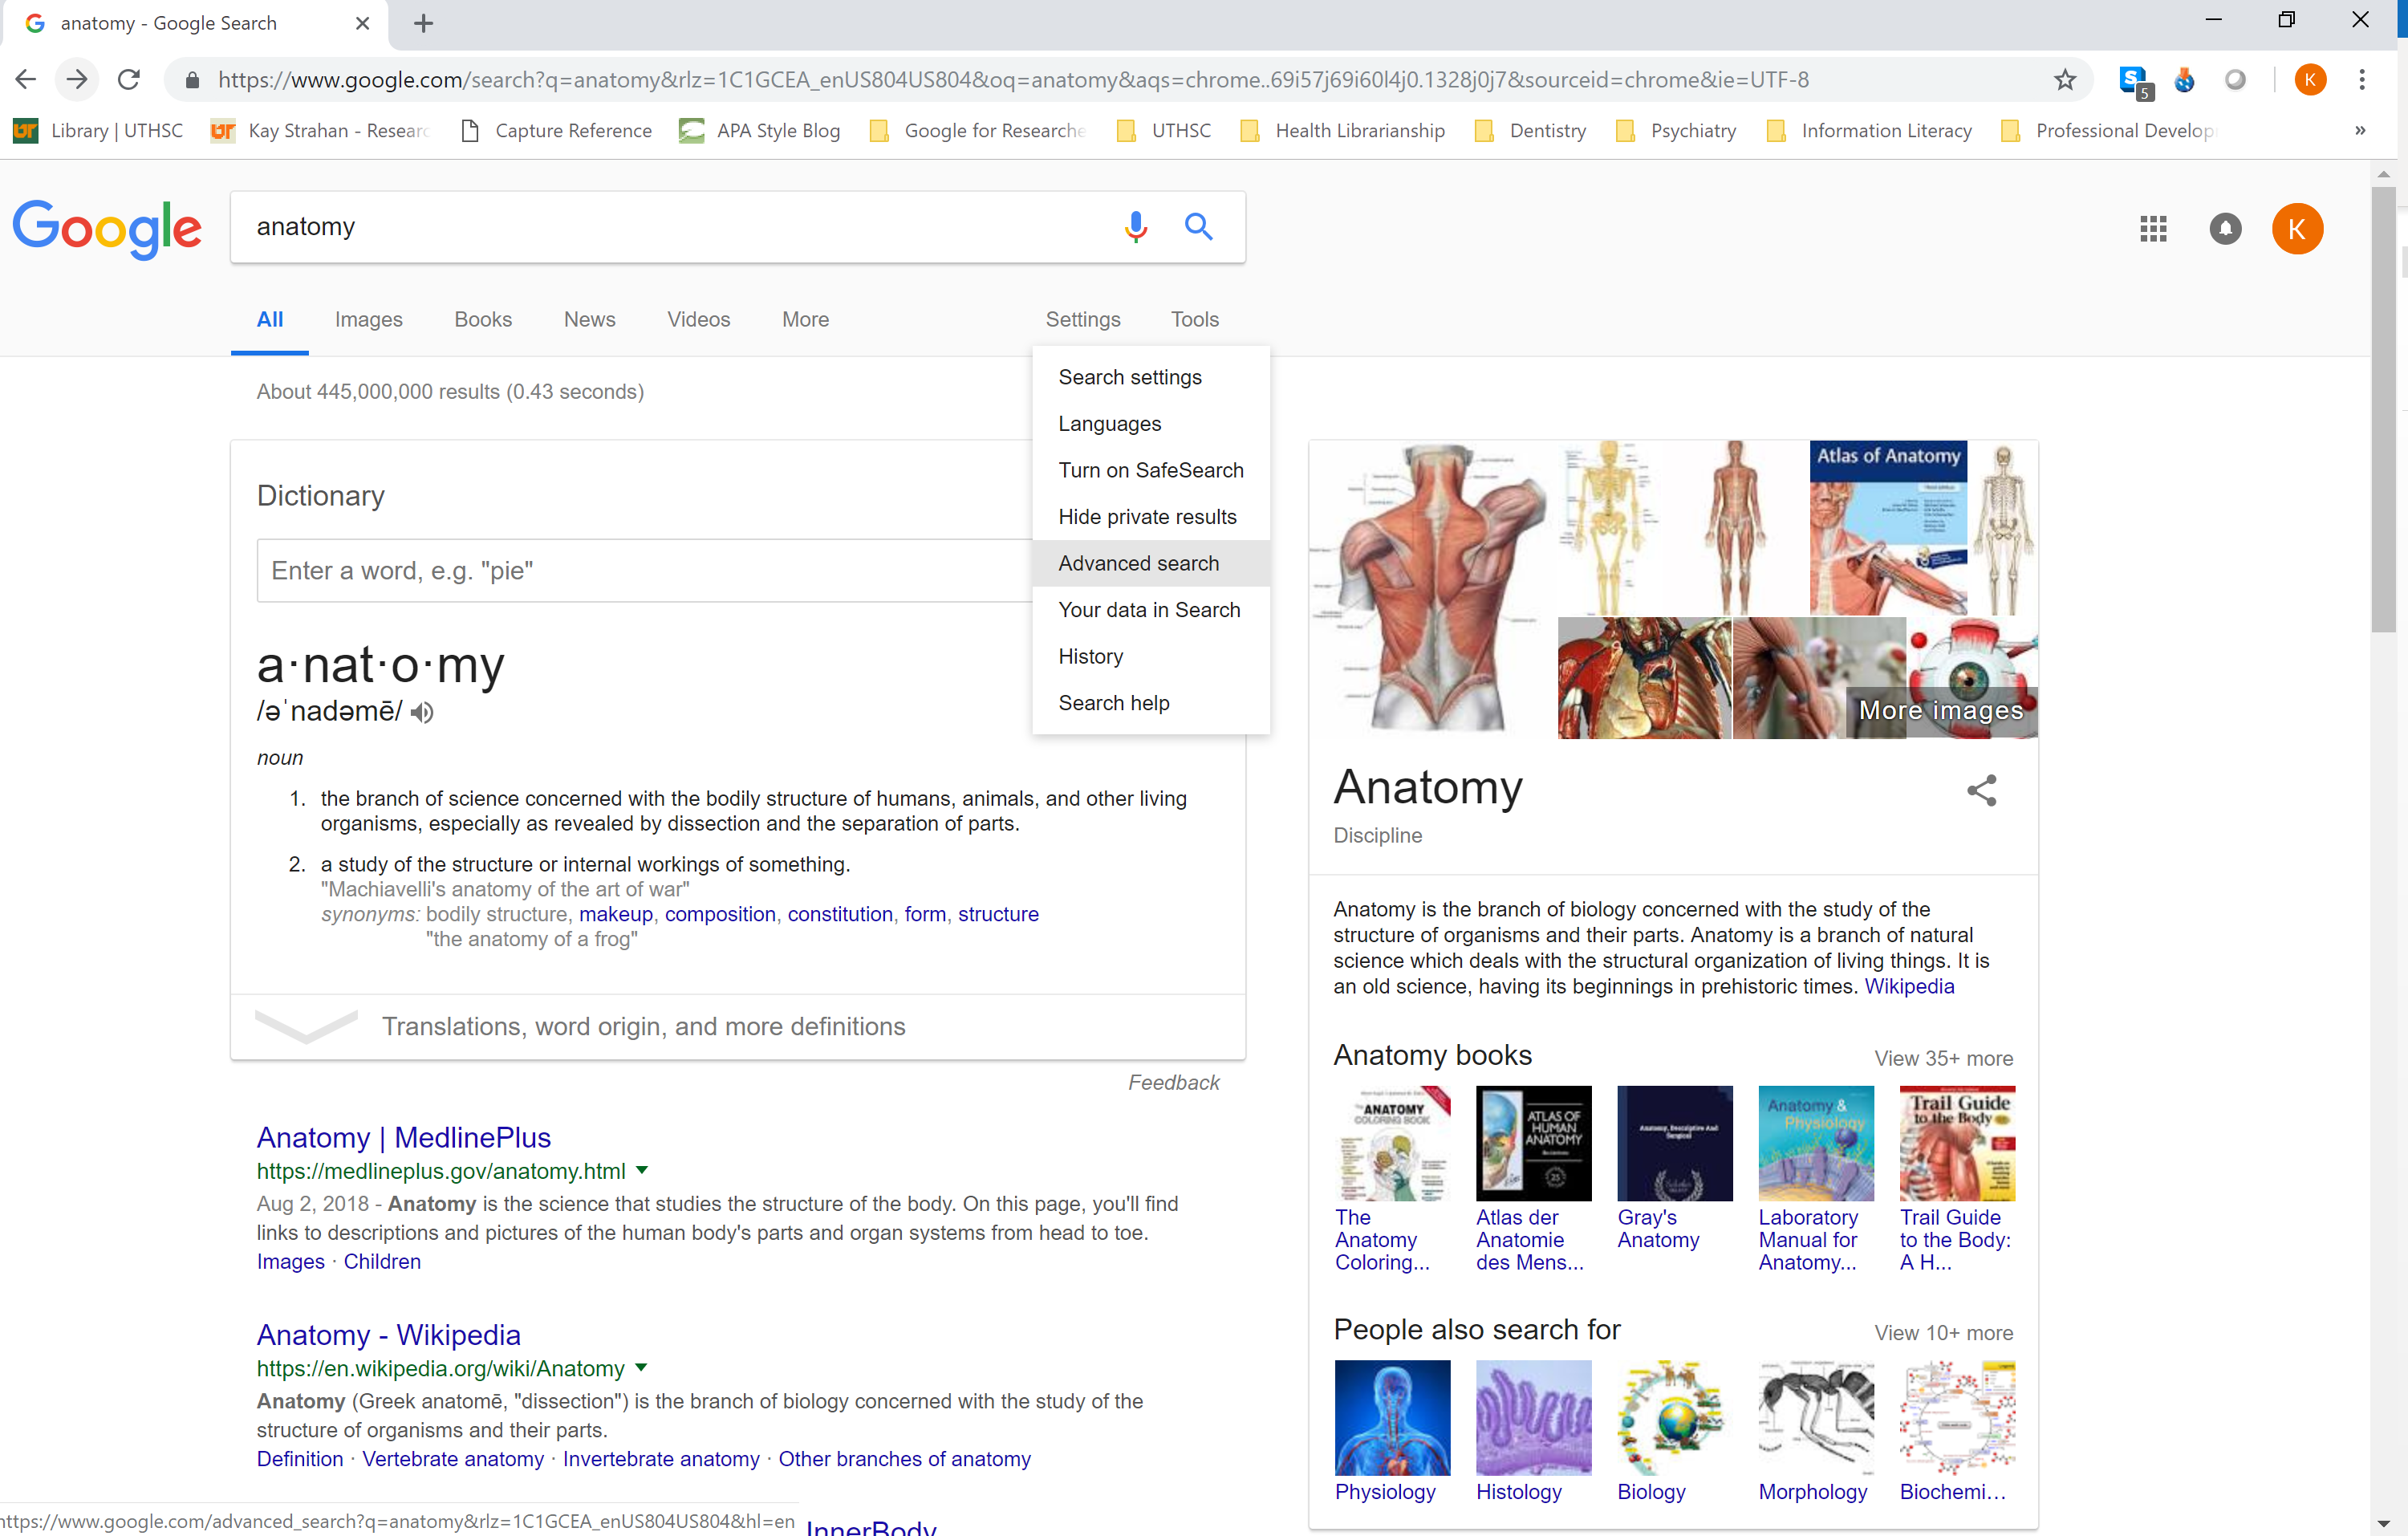Screen dimensions: 2408x1536
Task: Turn on SafeSearch from the menu
Action: click(1150, 470)
